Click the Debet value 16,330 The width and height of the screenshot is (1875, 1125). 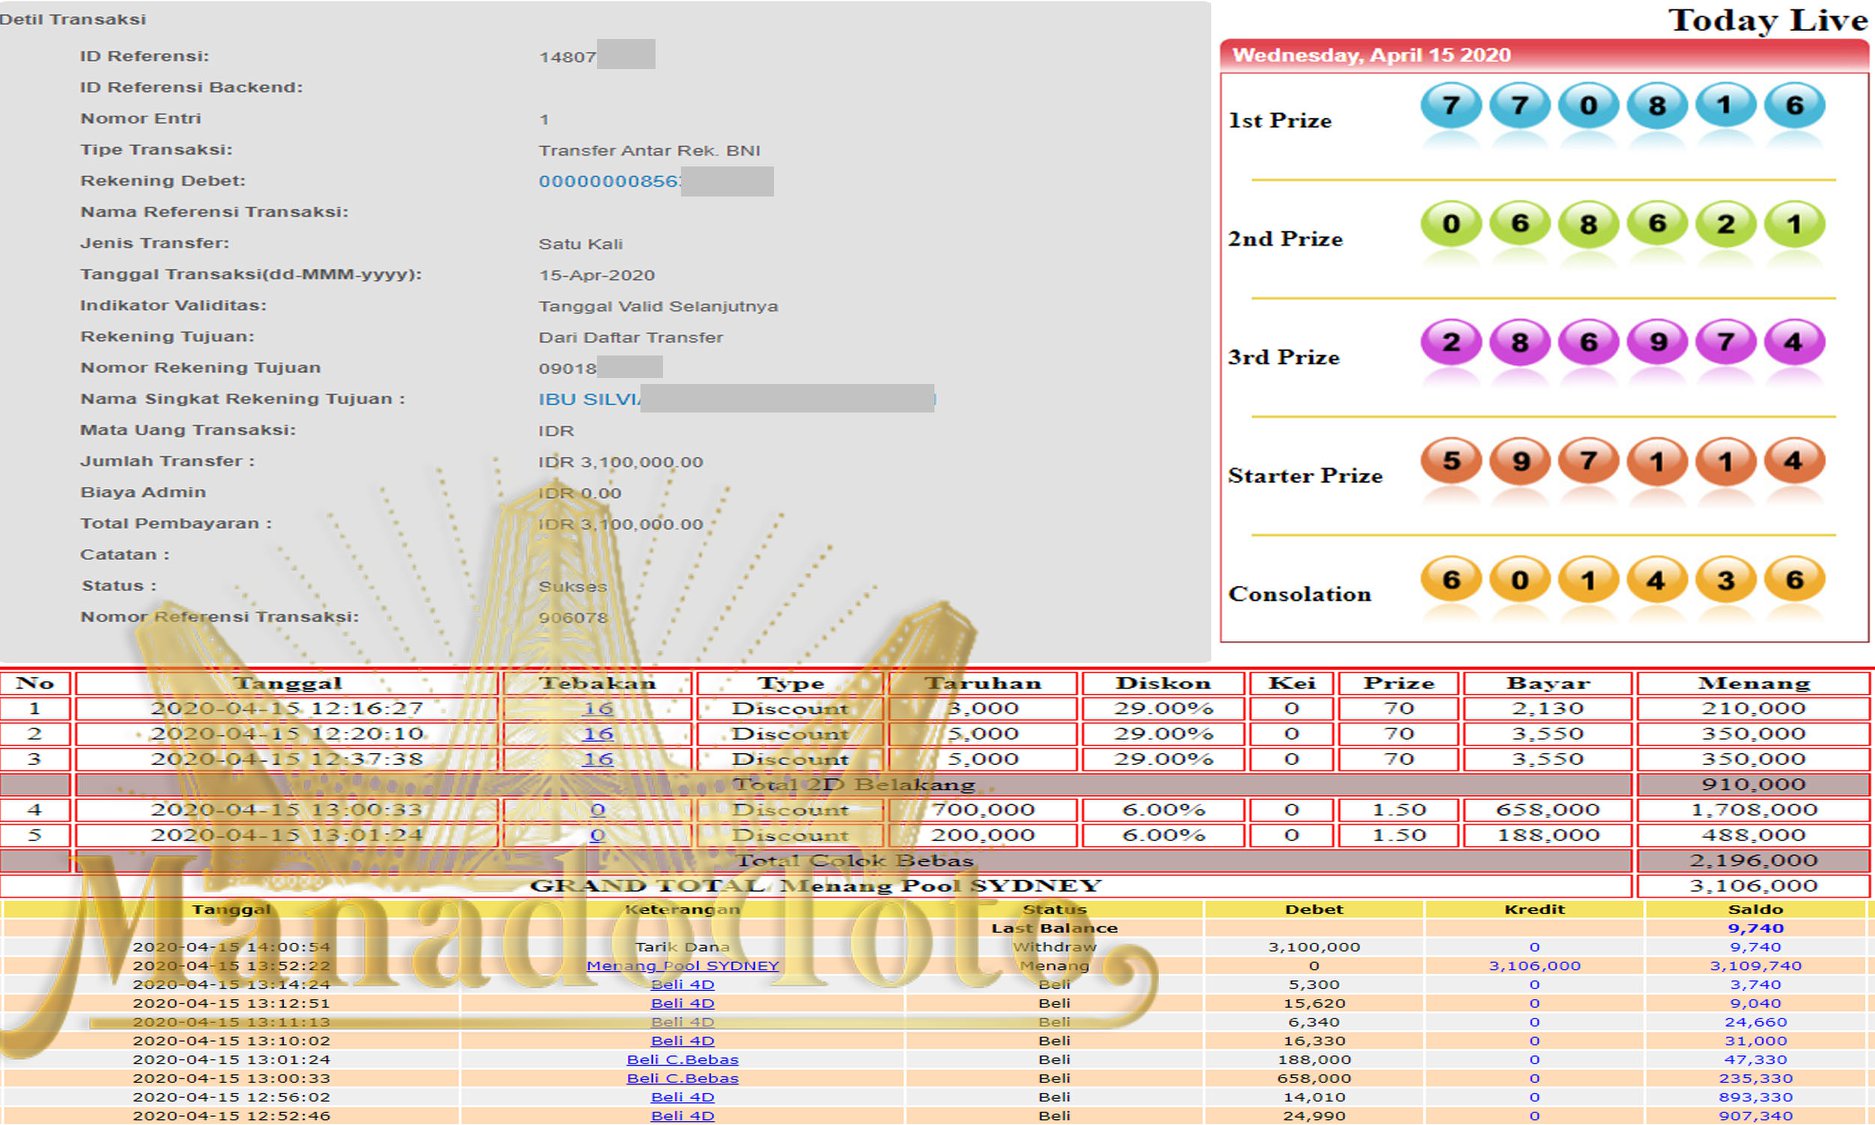point(1314,1040)
